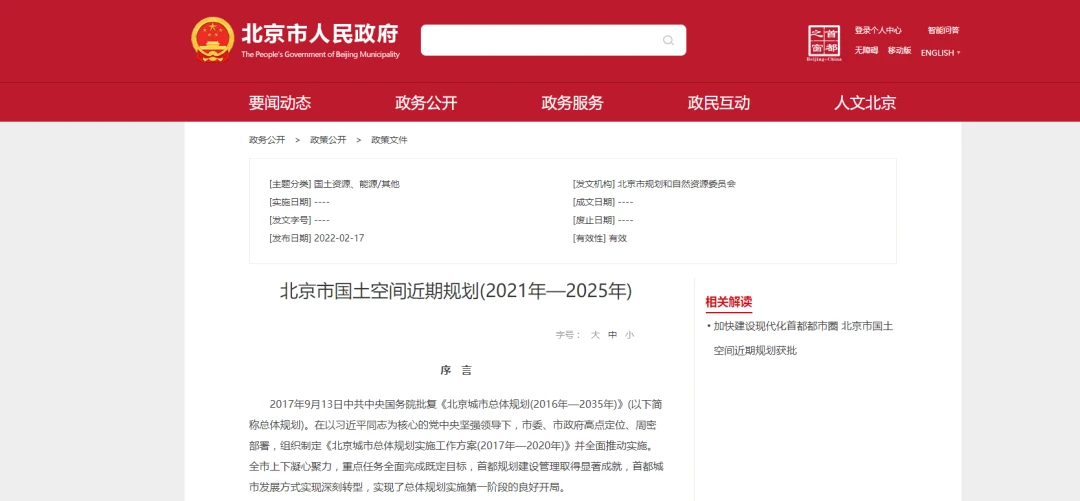
Task: Click 政务公开 in the breadcrumb
Action: tap(267, 140)
